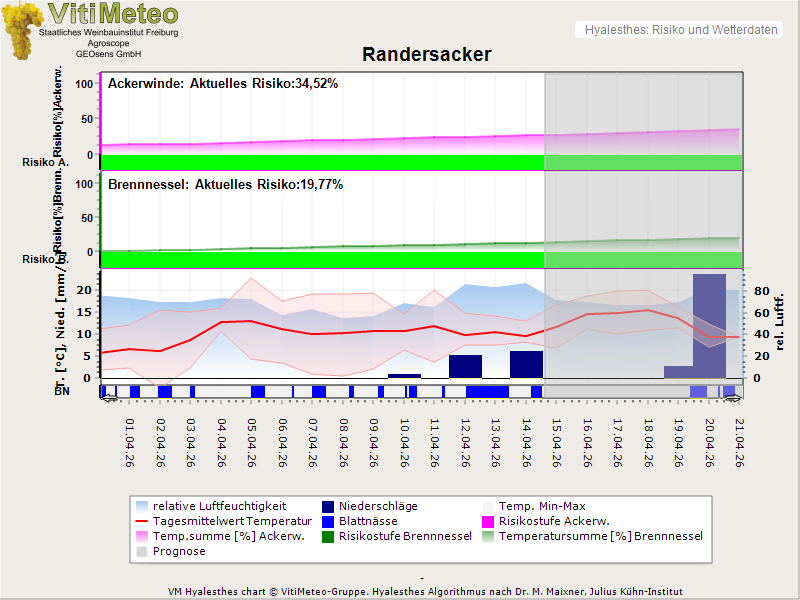Click the Risikostufe Brennnessel green swatch
Screen dimensions: 800x600
coord(329,536)
